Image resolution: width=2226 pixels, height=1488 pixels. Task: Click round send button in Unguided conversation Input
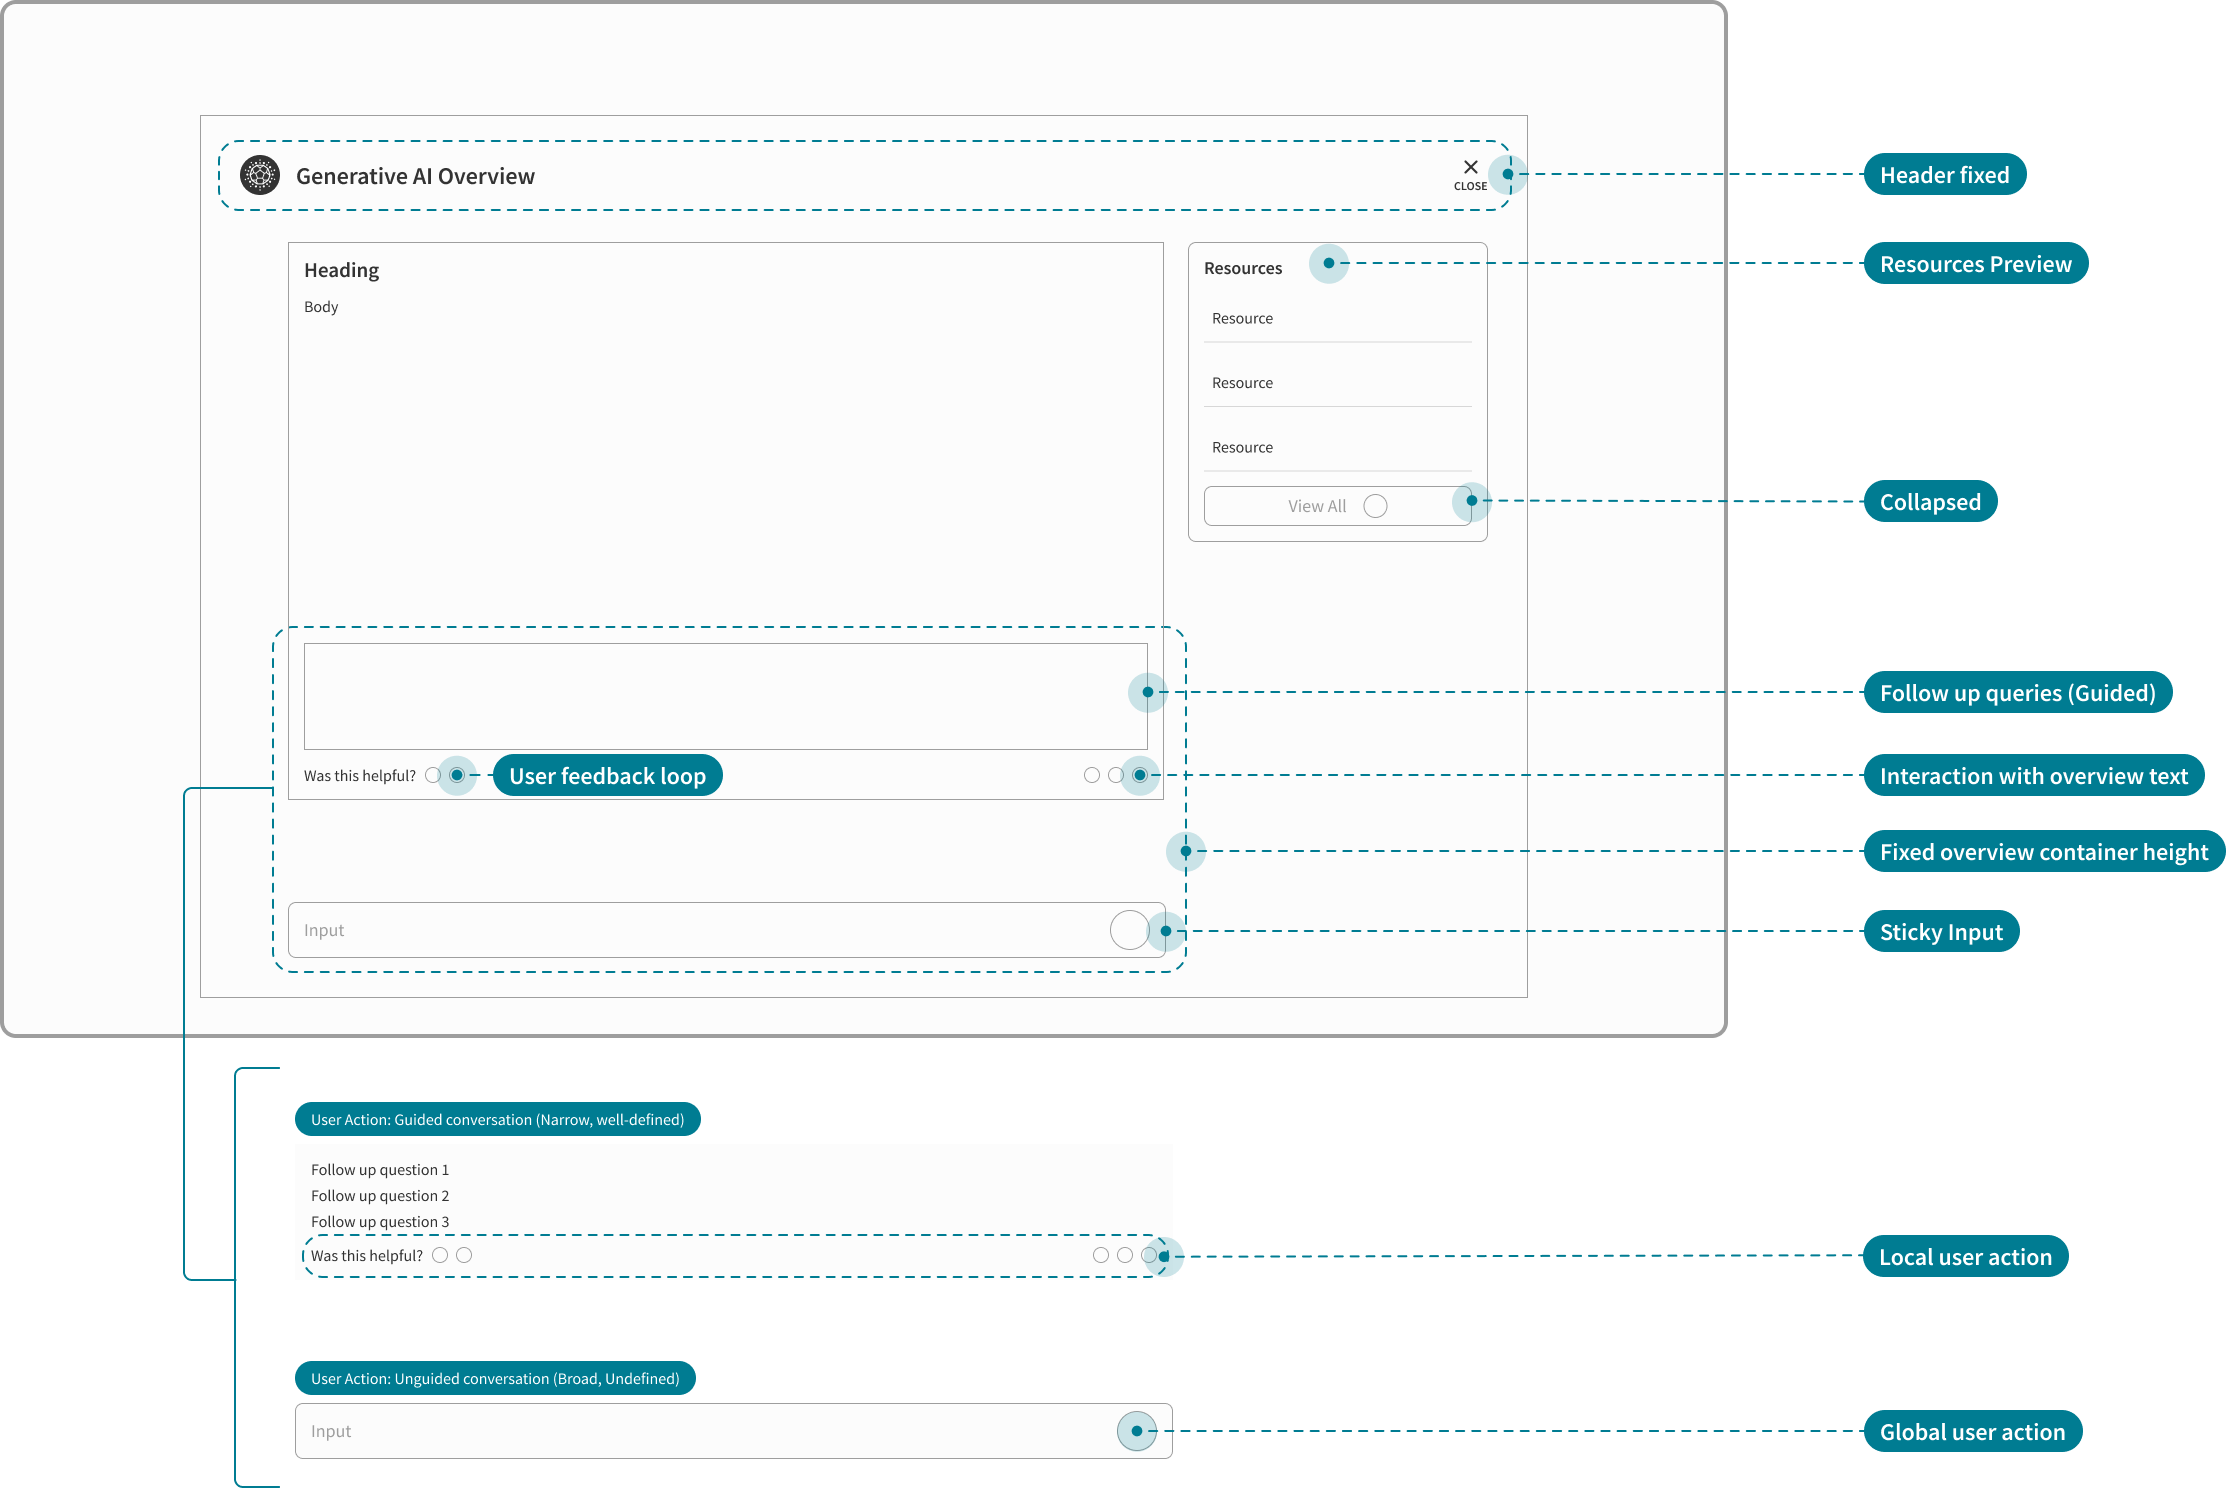pos(1137,1431)
